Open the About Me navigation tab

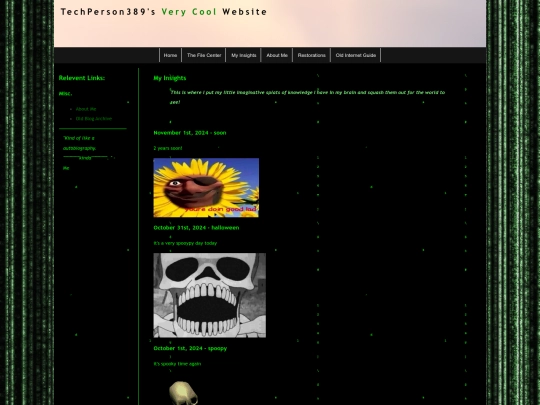[x=277, y=55]
